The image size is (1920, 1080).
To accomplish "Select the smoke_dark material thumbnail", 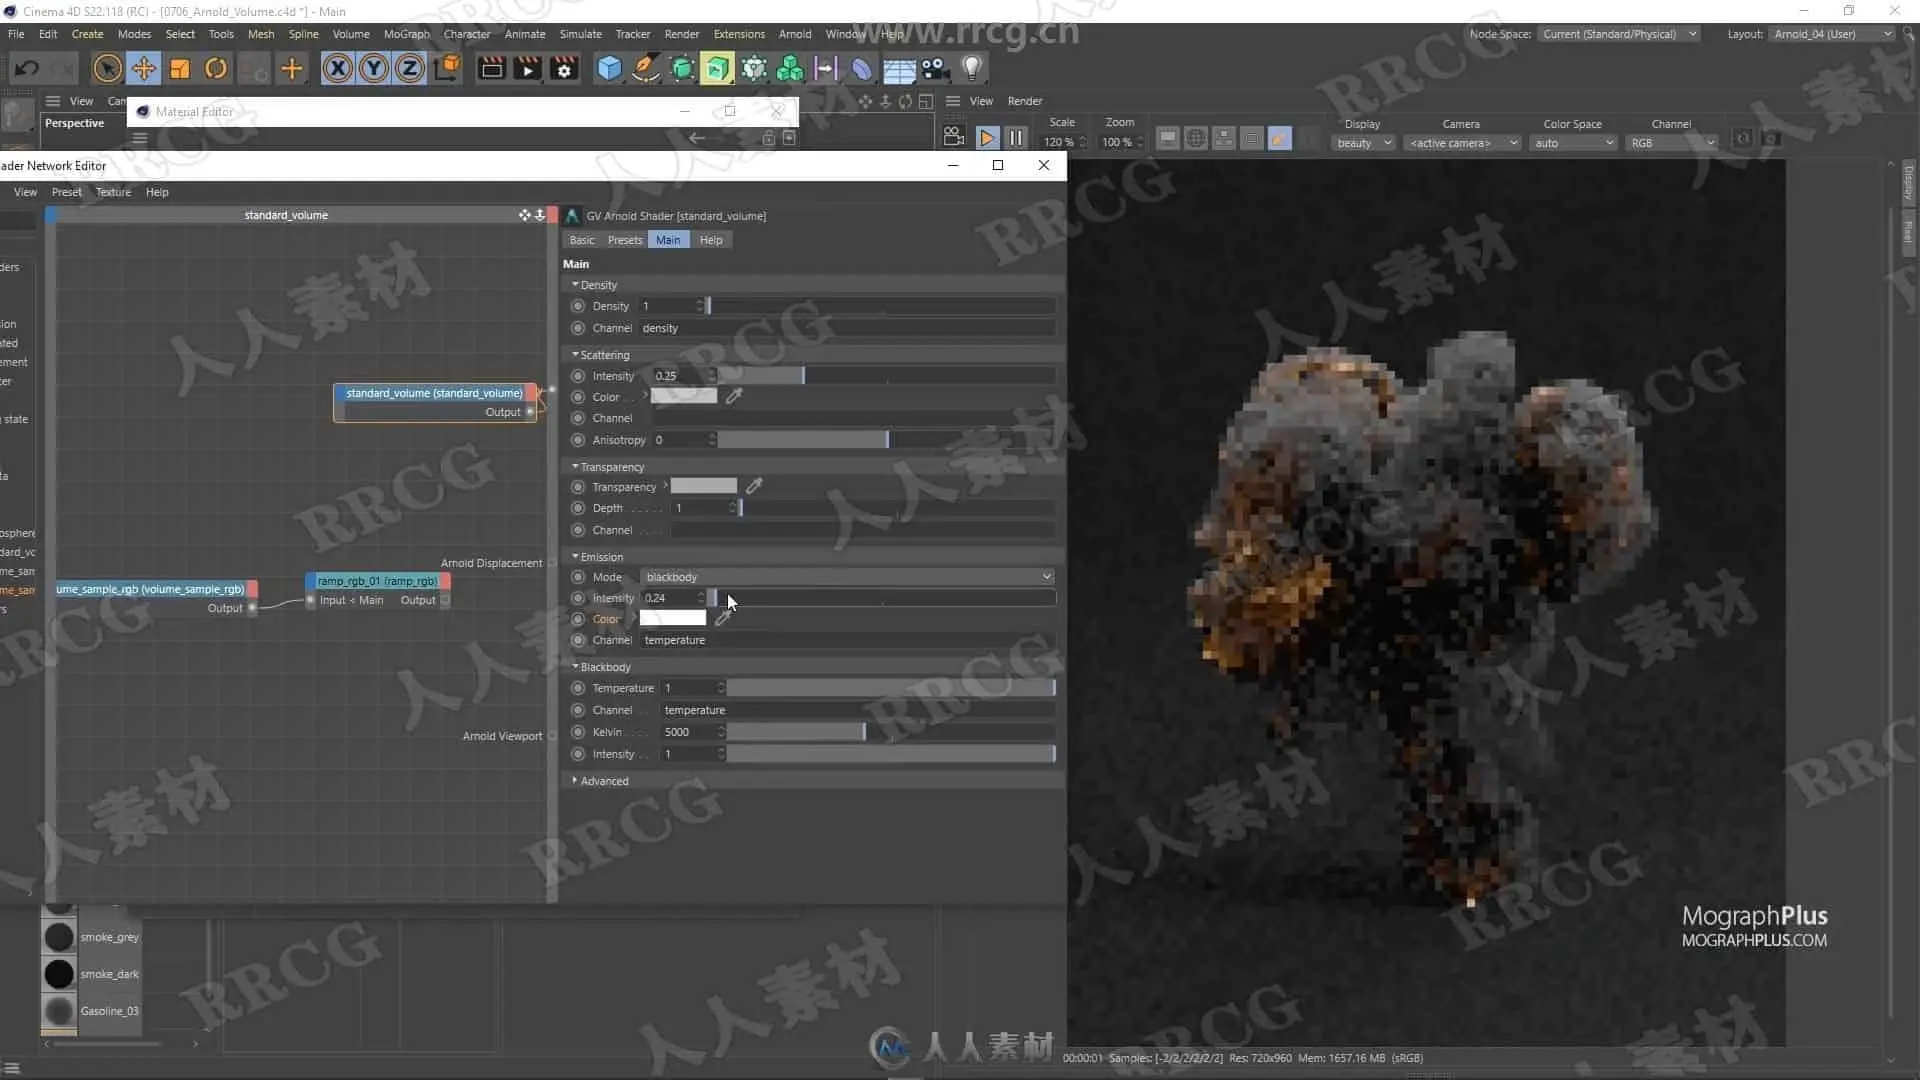I will (x=59, y=974).
